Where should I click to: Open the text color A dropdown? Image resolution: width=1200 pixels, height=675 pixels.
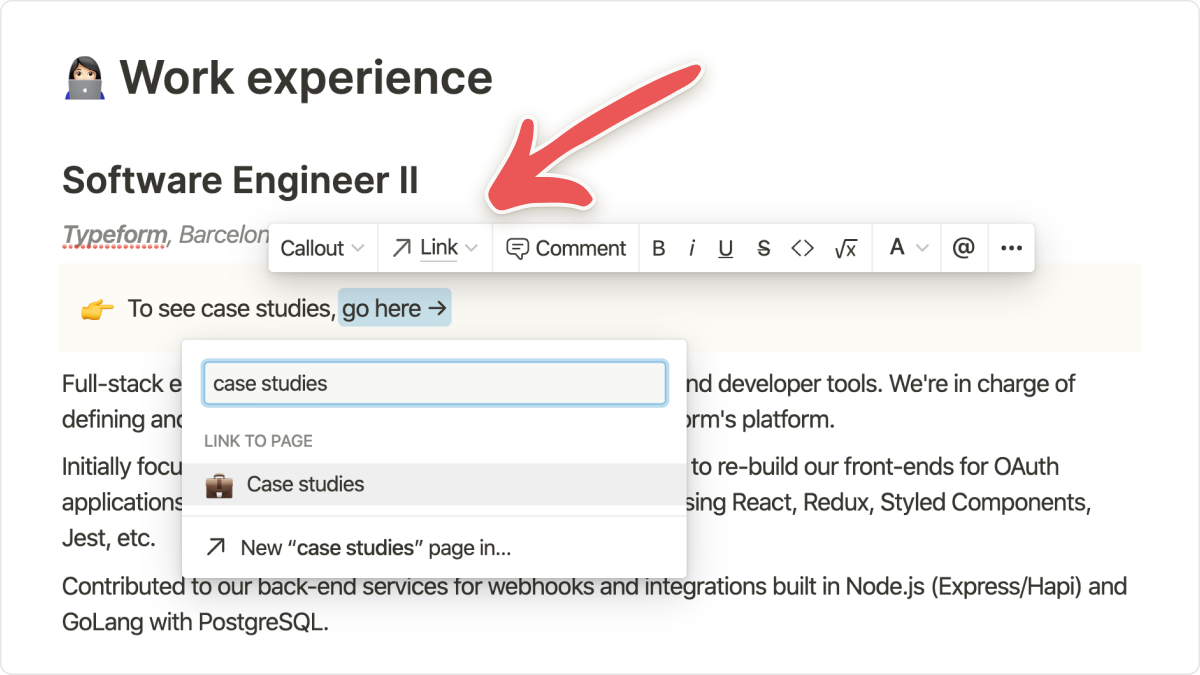[x=908, y=248]
